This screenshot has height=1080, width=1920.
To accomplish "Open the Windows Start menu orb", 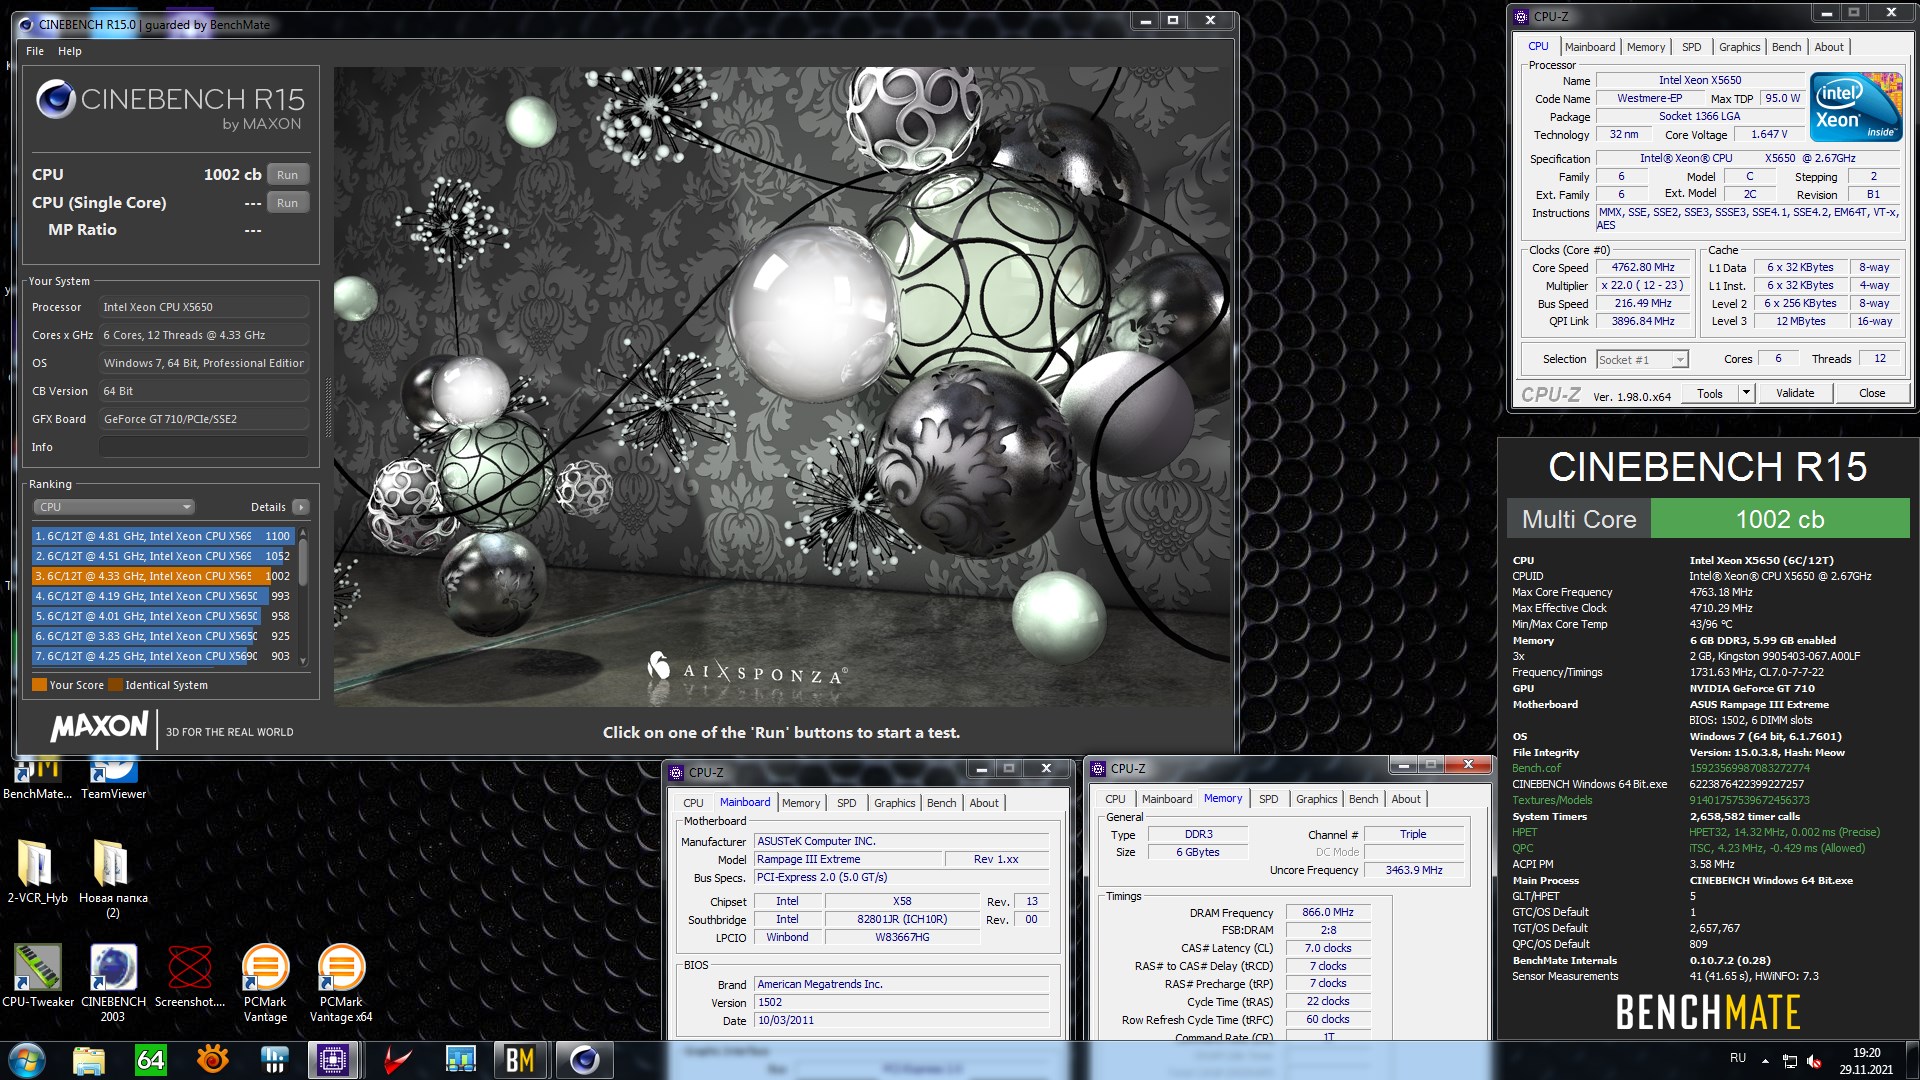I will (27, 1060).
